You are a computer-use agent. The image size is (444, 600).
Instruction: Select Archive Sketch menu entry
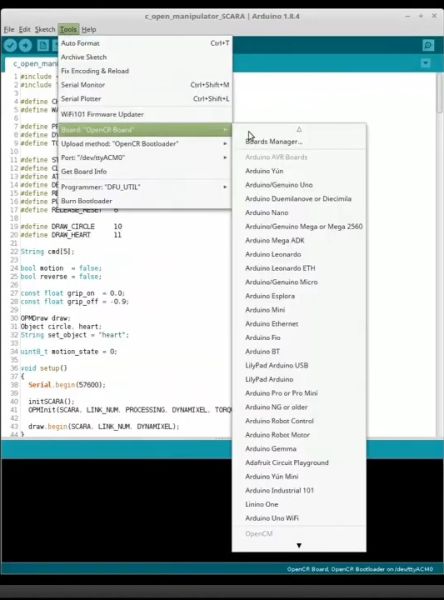(x=145, y=57)
